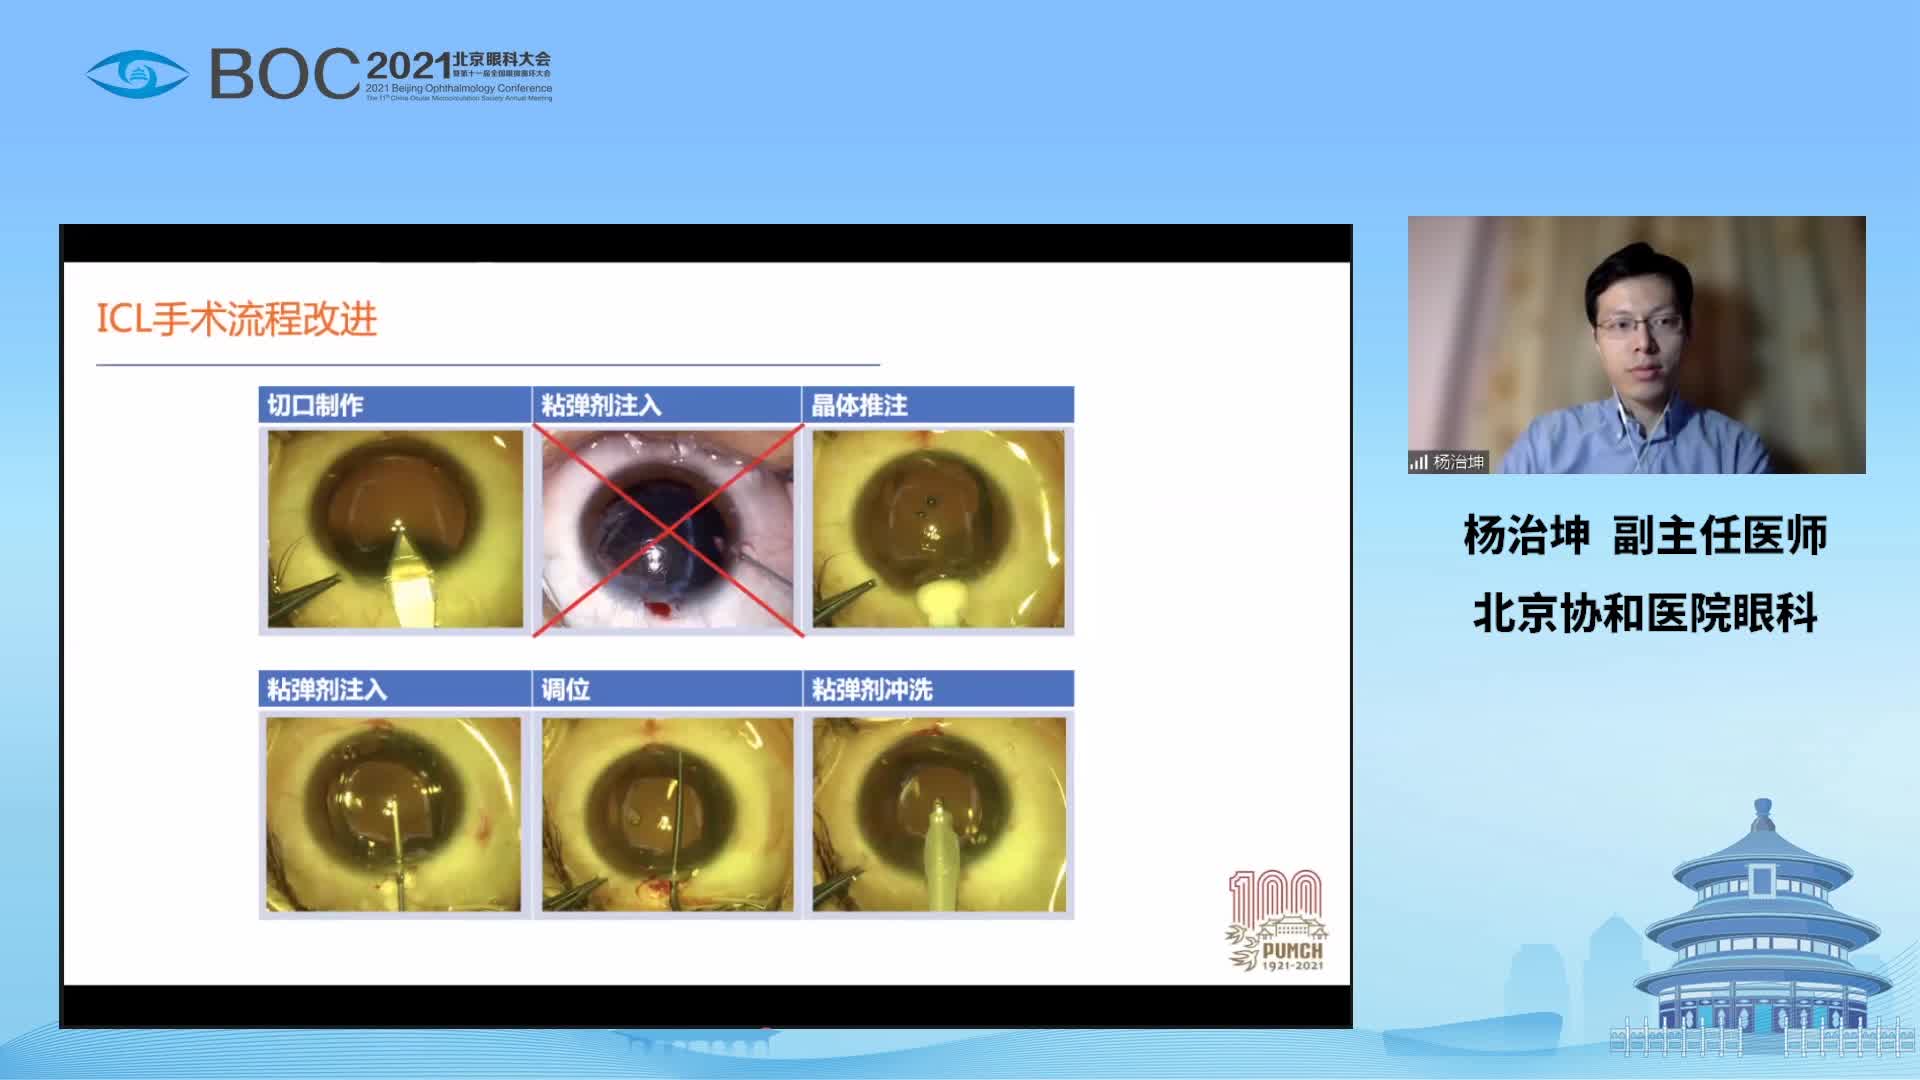Click the text 北京协和医院眼科
This screenshot has height=1080, width=1920.
coord(1645,613)
